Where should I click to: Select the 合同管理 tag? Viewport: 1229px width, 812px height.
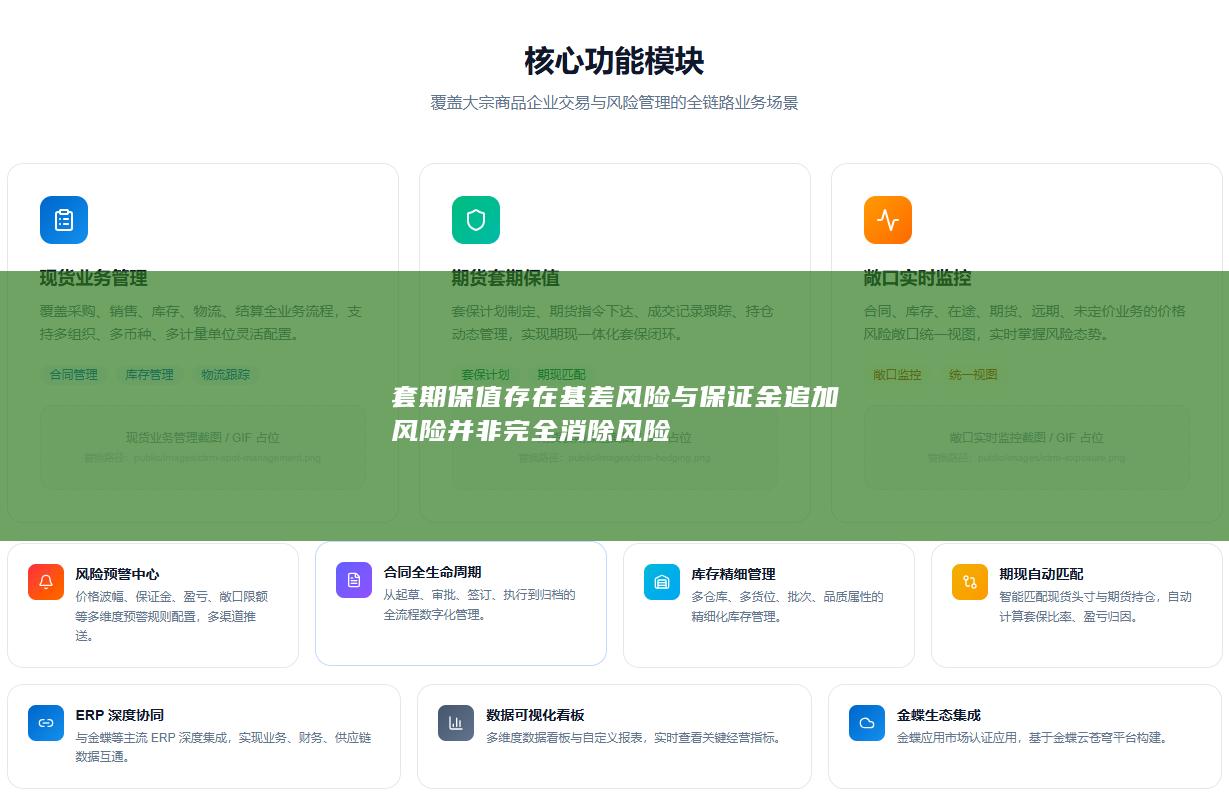click(x=74, y=375)
